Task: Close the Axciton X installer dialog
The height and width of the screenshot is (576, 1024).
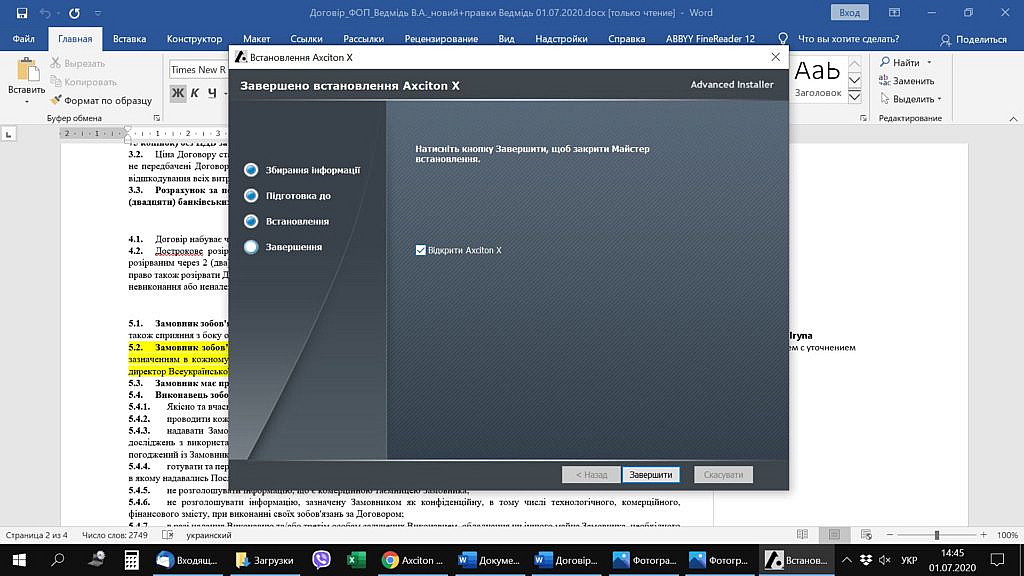Action: pos(775,57)
